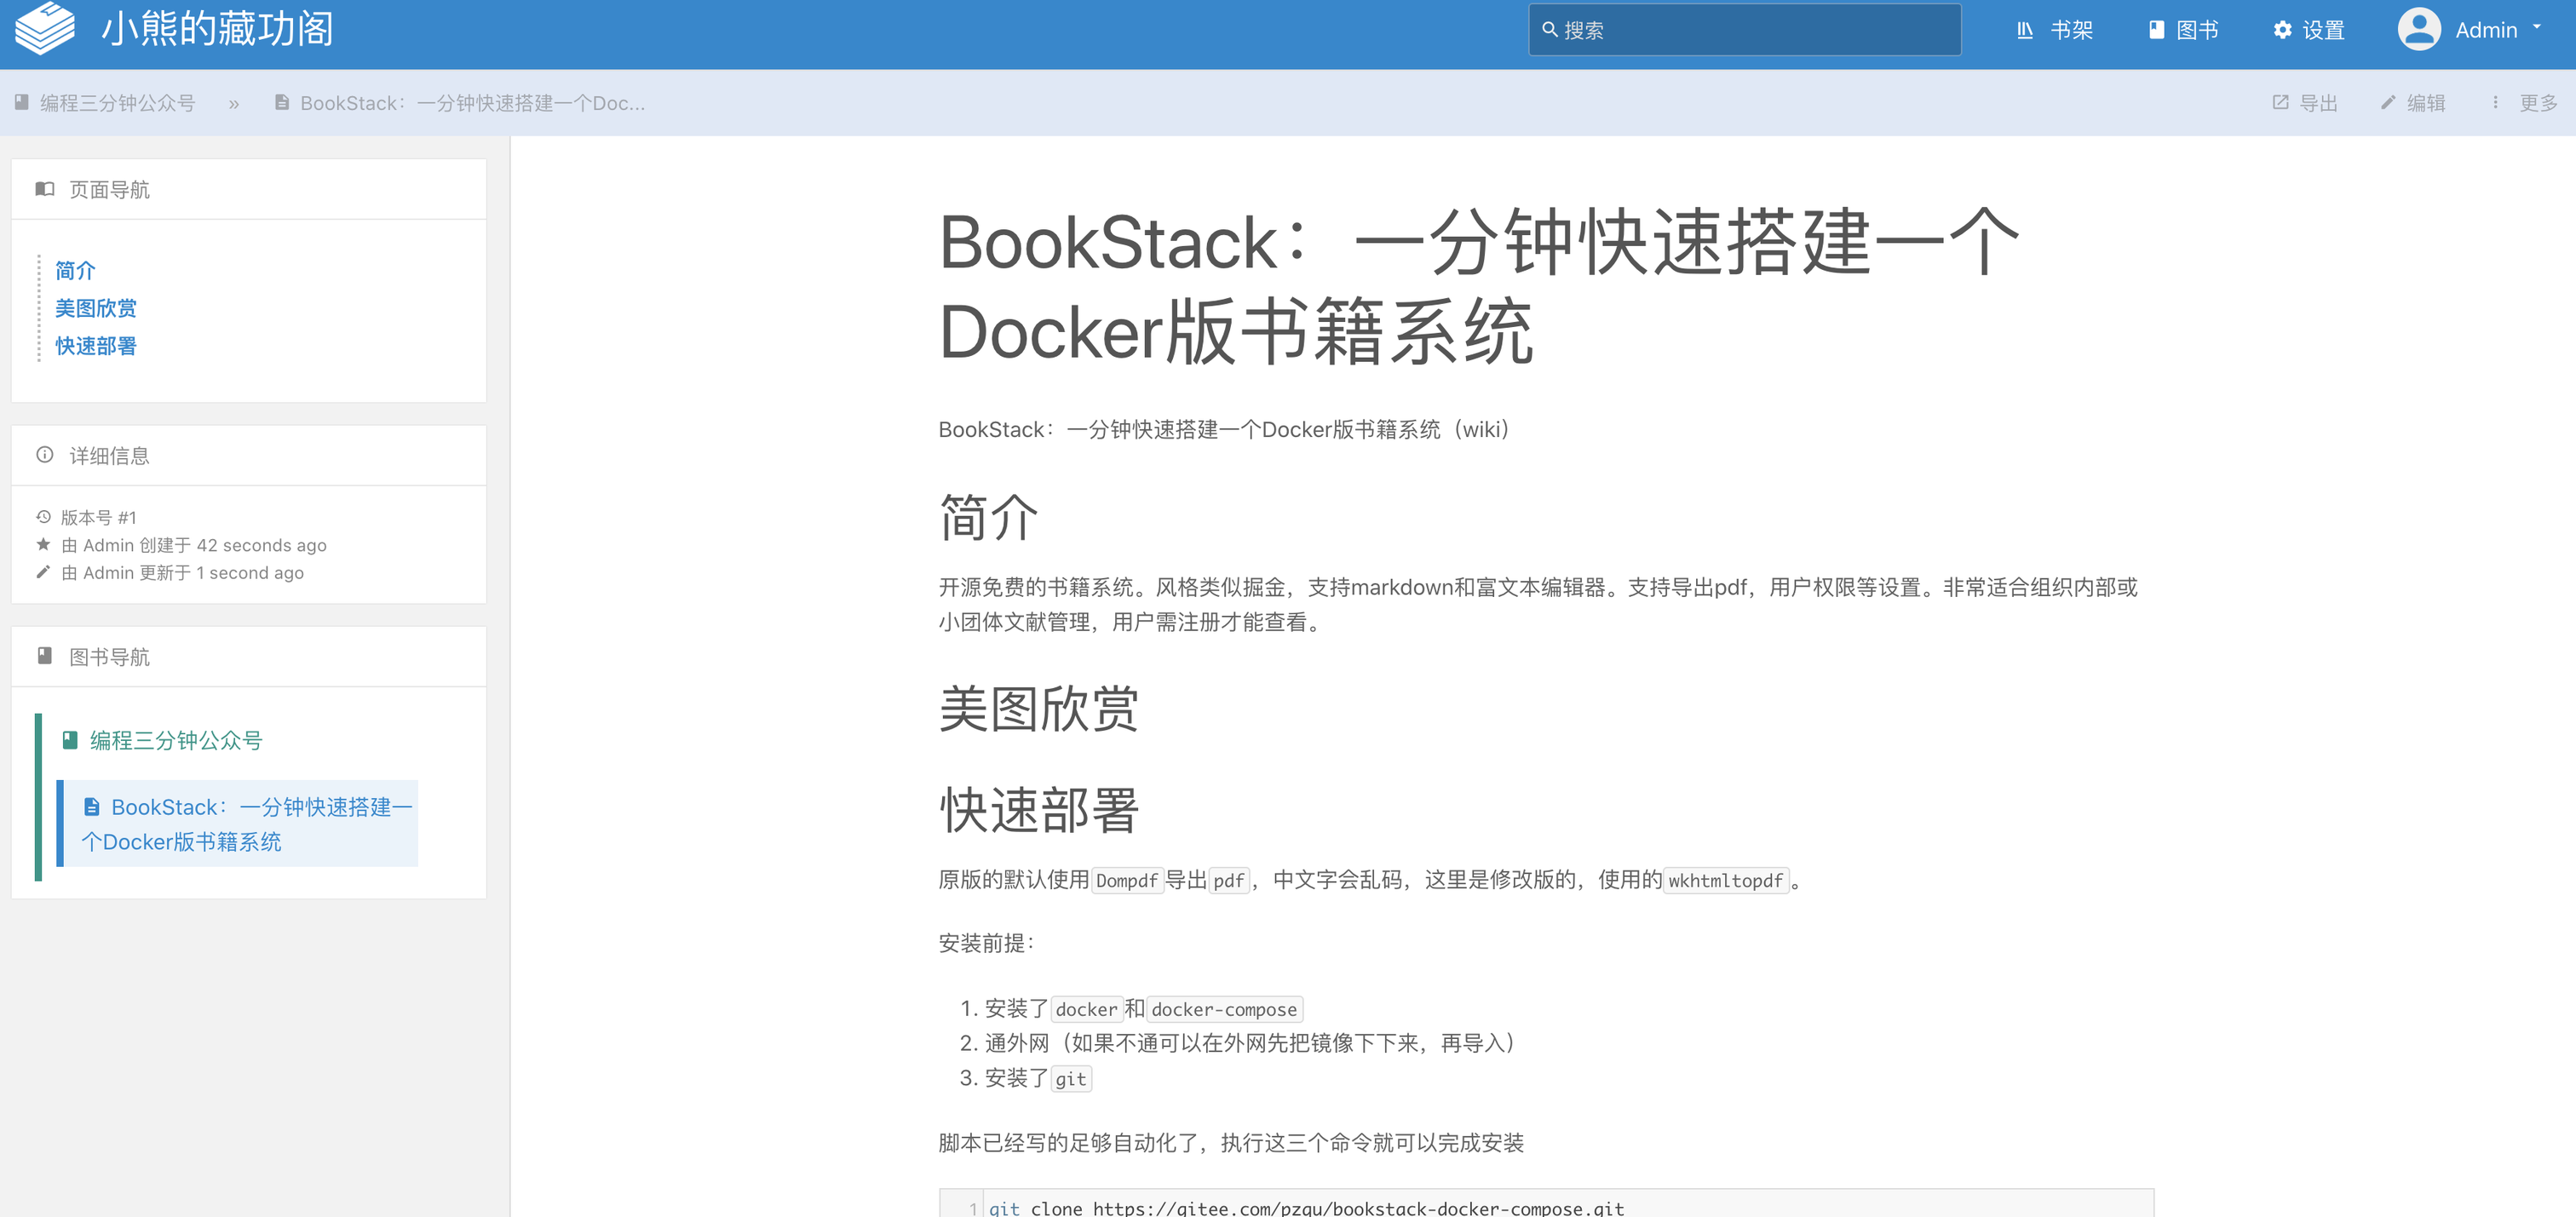Click the BookStack page breadcrumb item

point(470,103)
